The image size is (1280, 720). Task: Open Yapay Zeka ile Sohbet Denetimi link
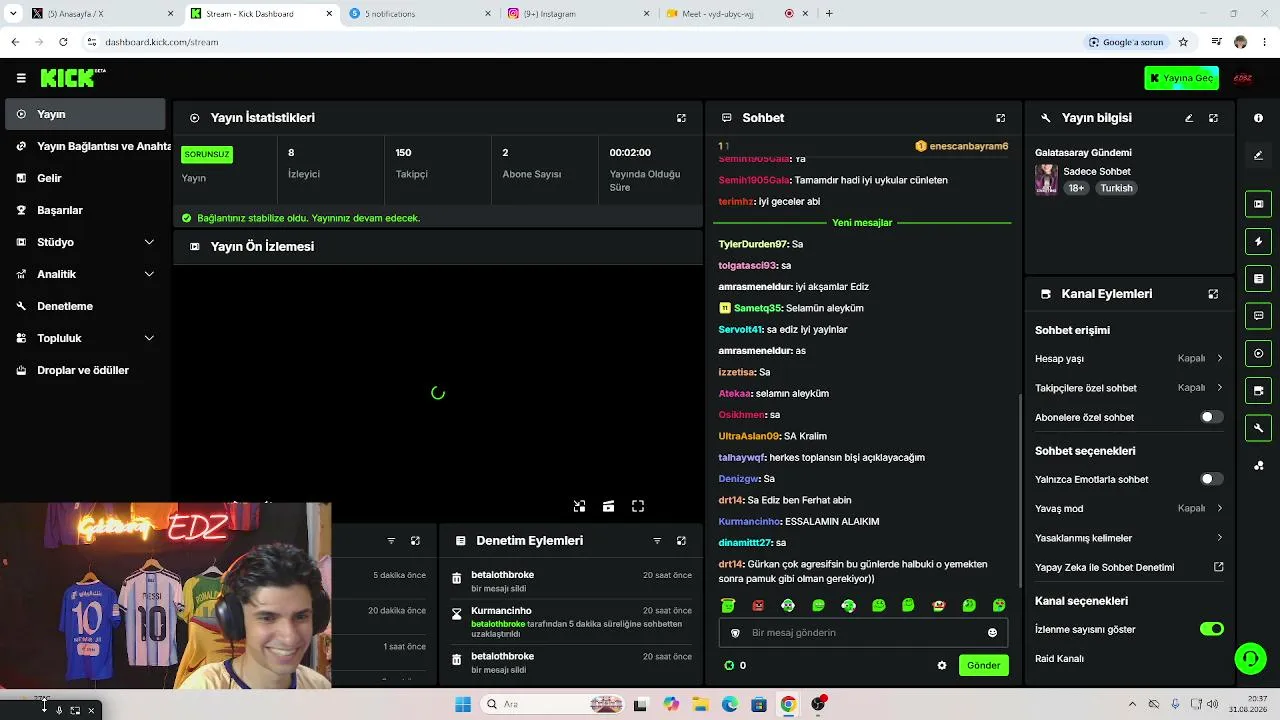pos(1129,567)
